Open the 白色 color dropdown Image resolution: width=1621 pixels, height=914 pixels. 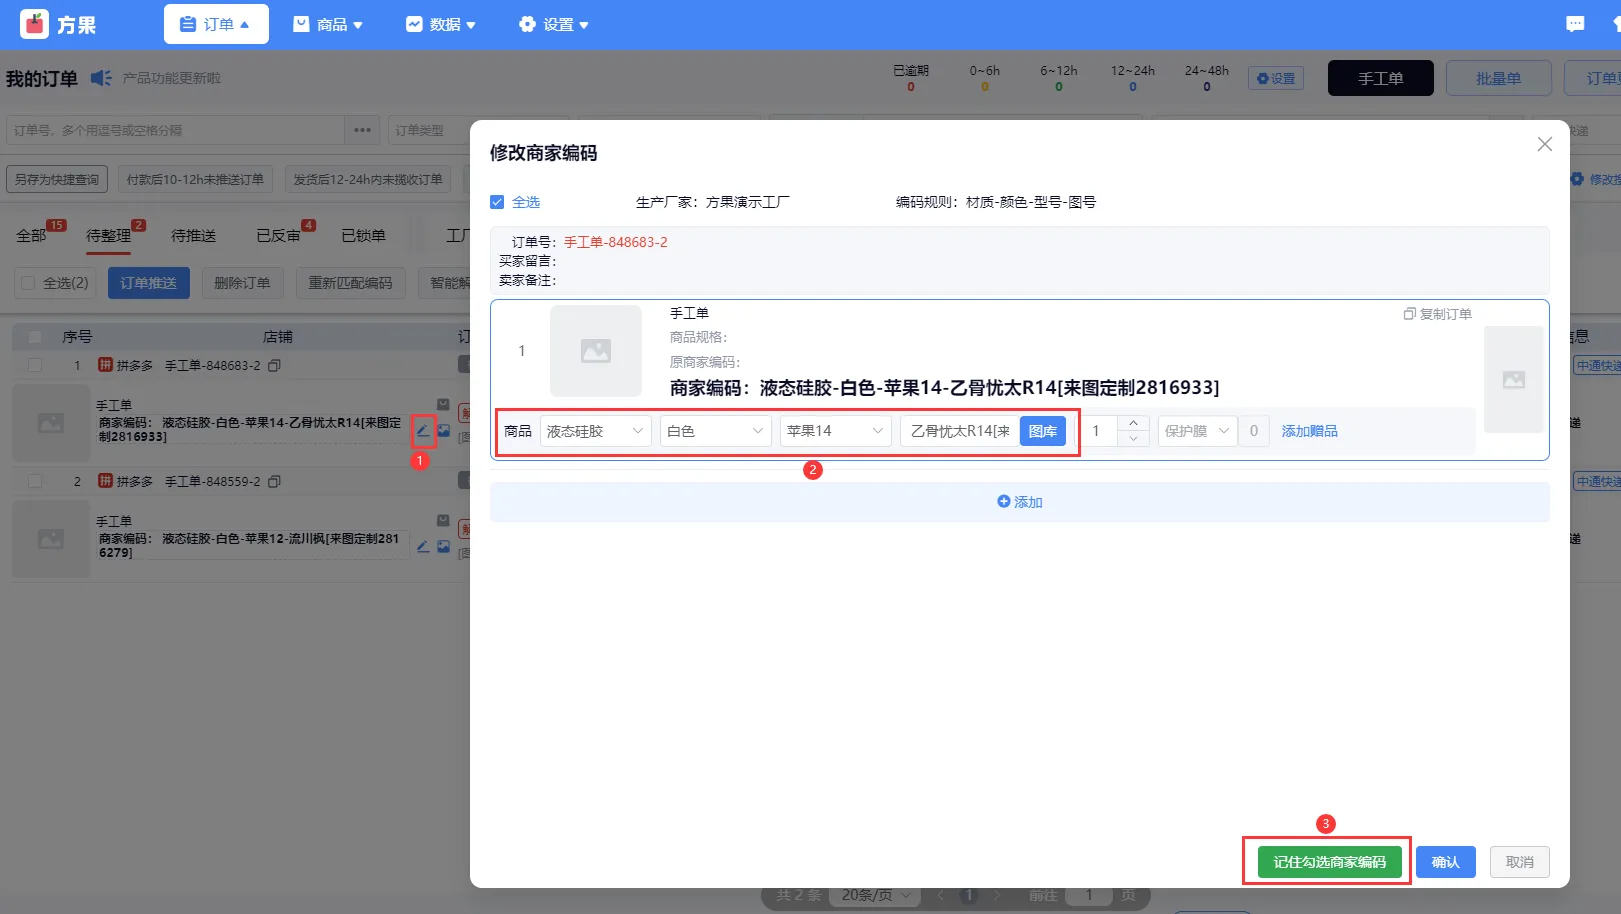coord(715,431)
